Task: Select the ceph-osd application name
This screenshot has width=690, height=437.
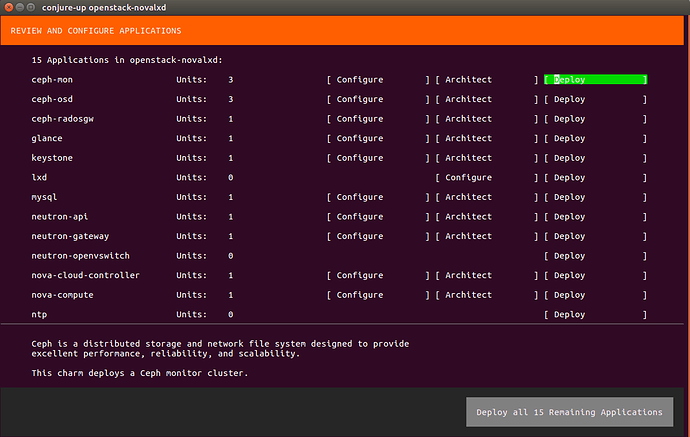Action: click(52, 99)
